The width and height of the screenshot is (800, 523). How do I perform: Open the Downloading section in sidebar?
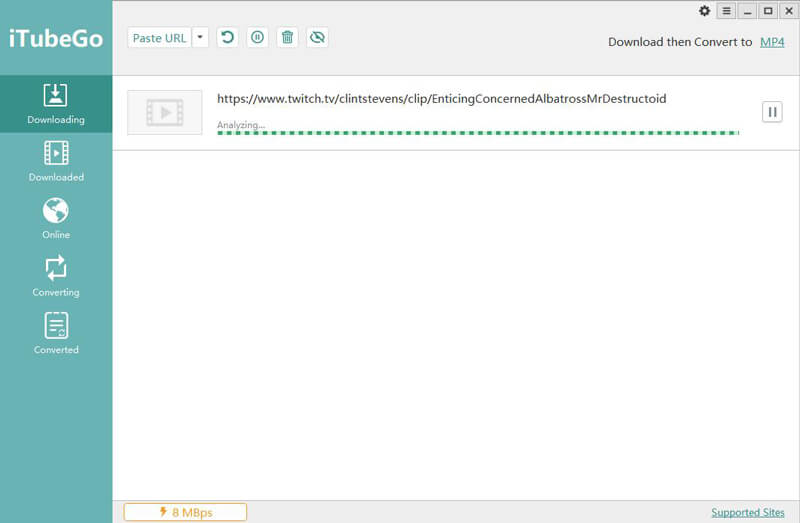pos(56,104)
